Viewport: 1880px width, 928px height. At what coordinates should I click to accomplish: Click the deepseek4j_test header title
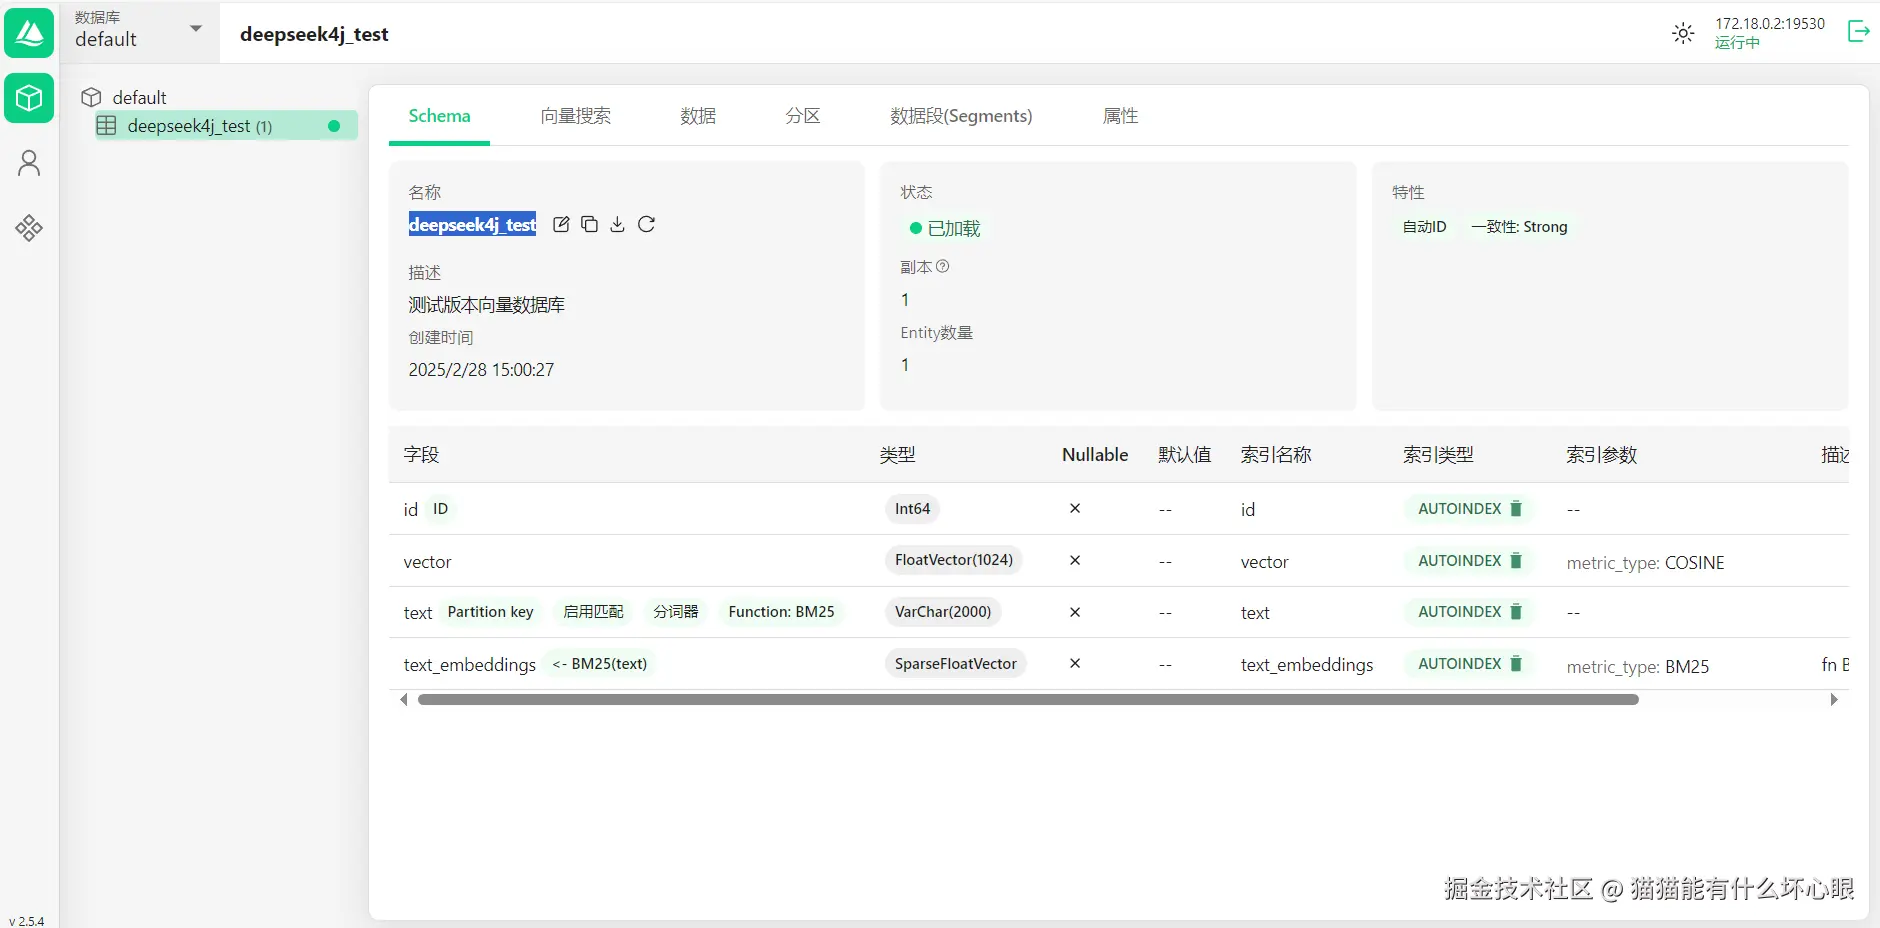point(314,34)
